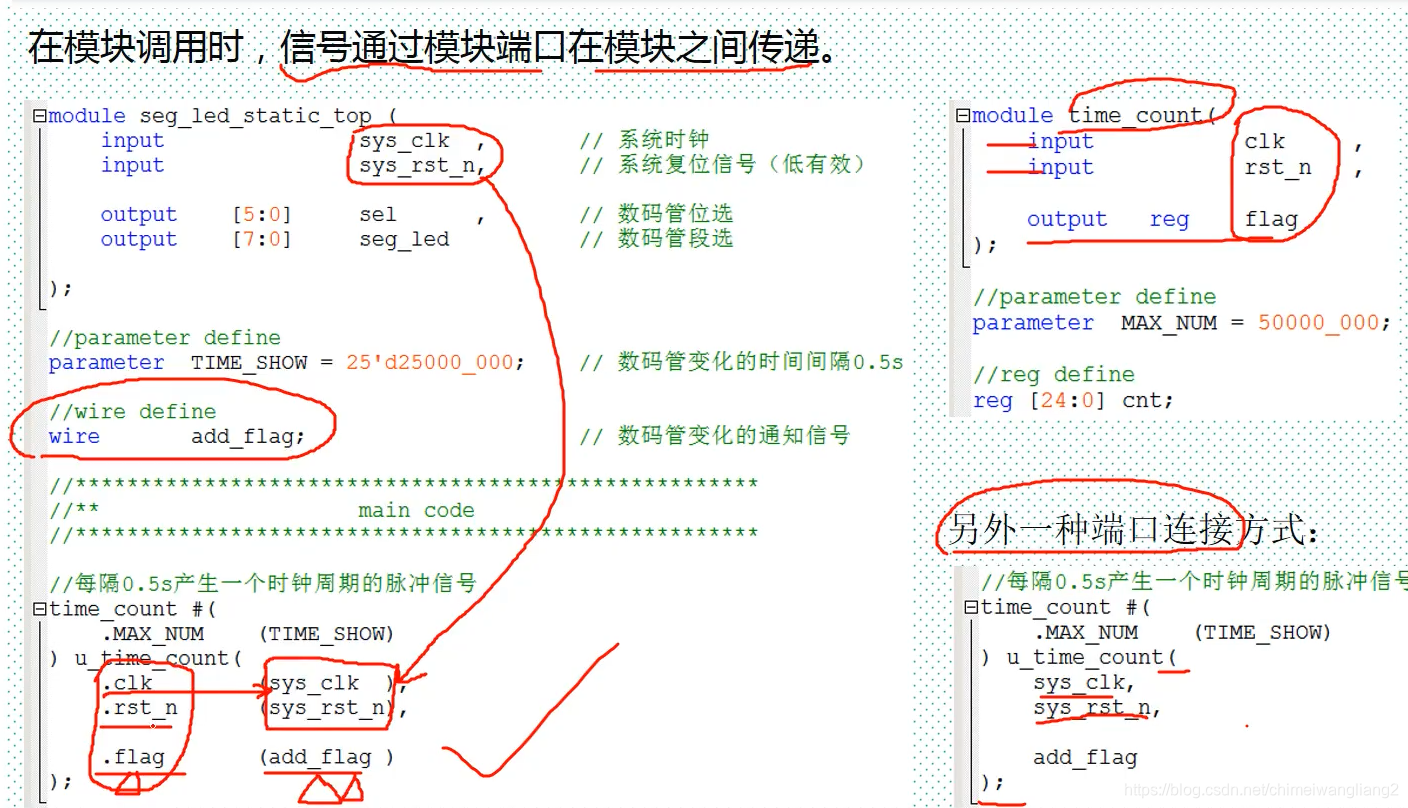Click add_flag in the lower right positional connection
This screenshot has width=1408, height=808.
point(1086,757)
